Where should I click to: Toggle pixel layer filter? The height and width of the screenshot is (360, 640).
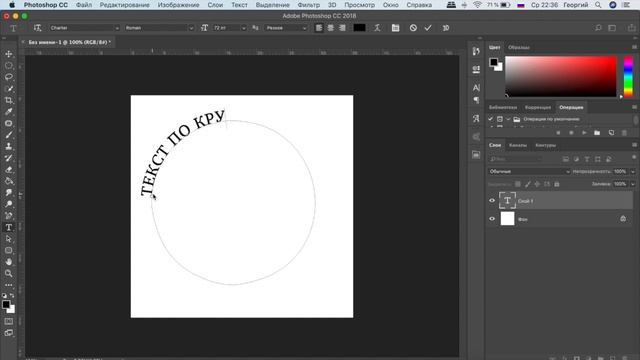(x=565, y=159)
